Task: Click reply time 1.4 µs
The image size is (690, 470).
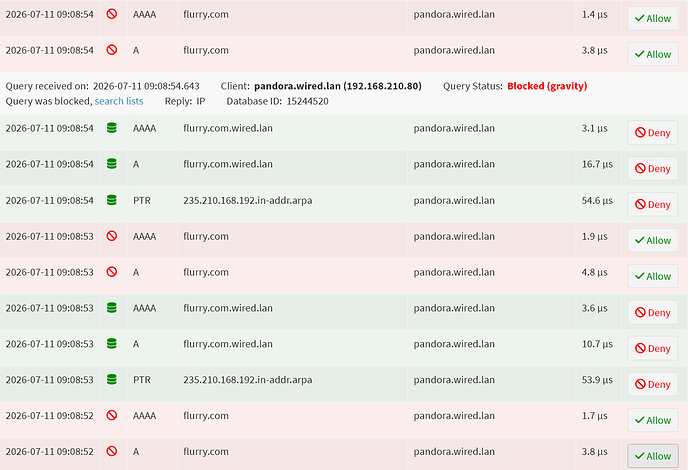Action: point(595,15)
